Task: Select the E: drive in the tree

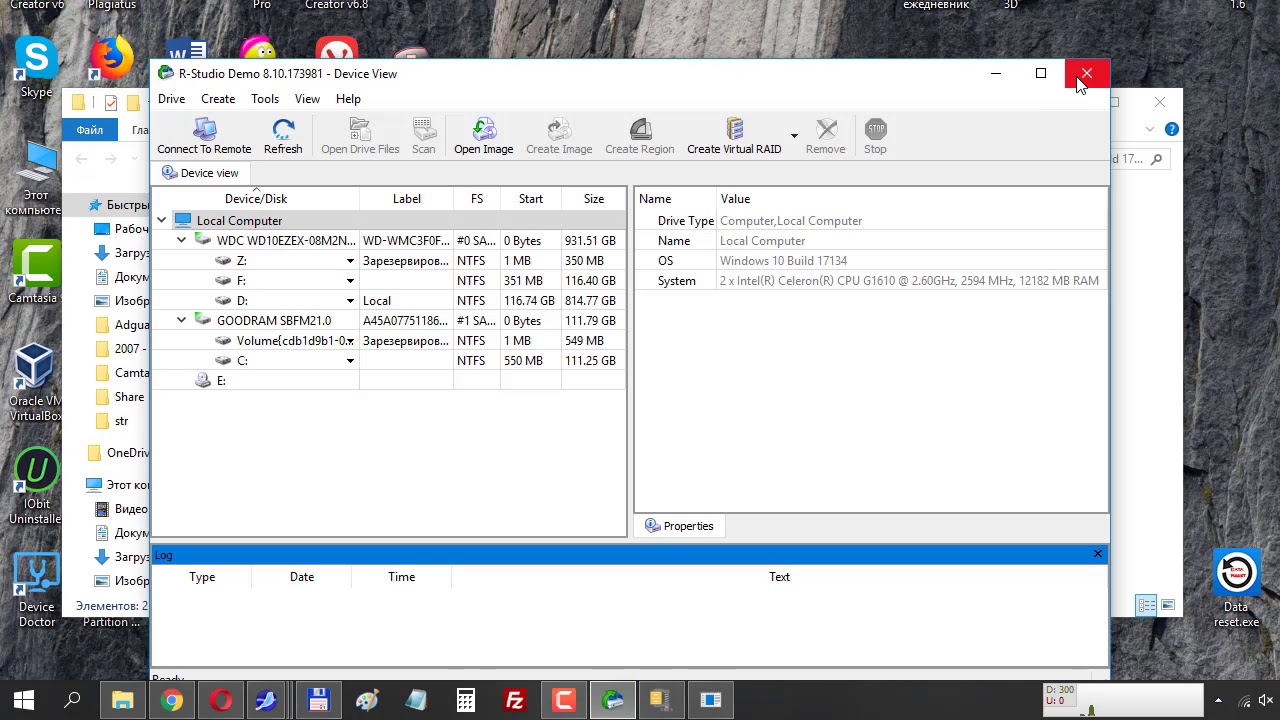Action: pyautogui.click(x=221, y=381)
